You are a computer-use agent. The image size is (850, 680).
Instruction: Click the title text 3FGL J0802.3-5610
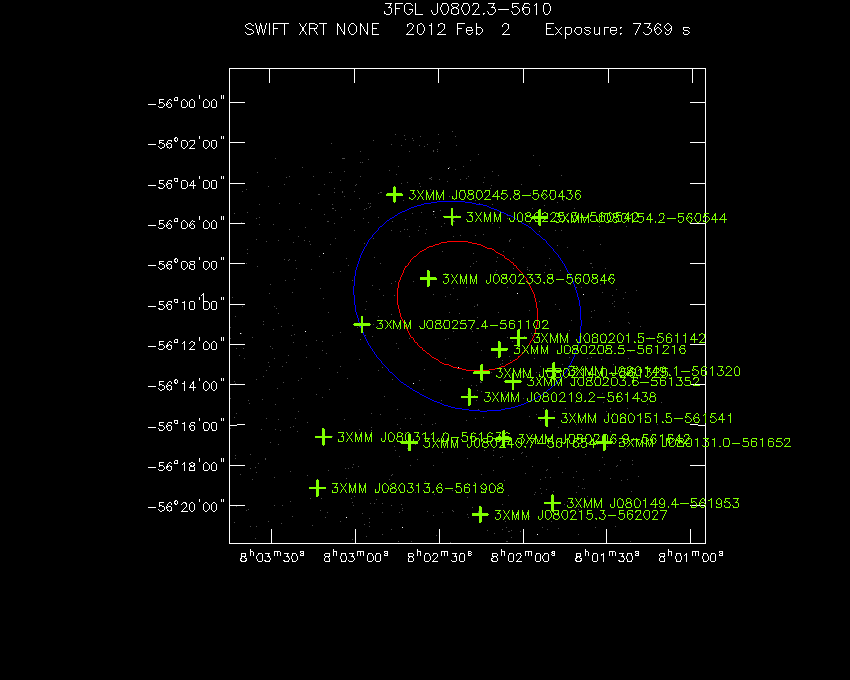[x=467, y=9]
